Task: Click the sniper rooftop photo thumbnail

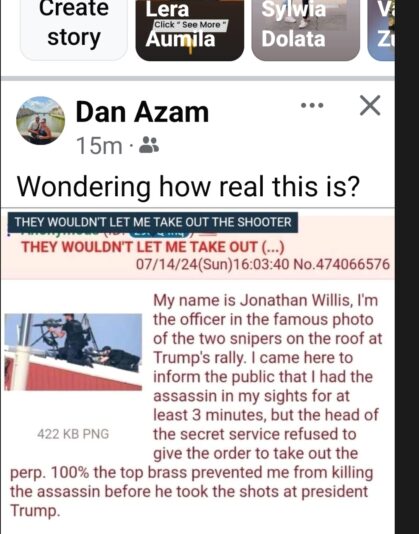Action: [73, 352]
